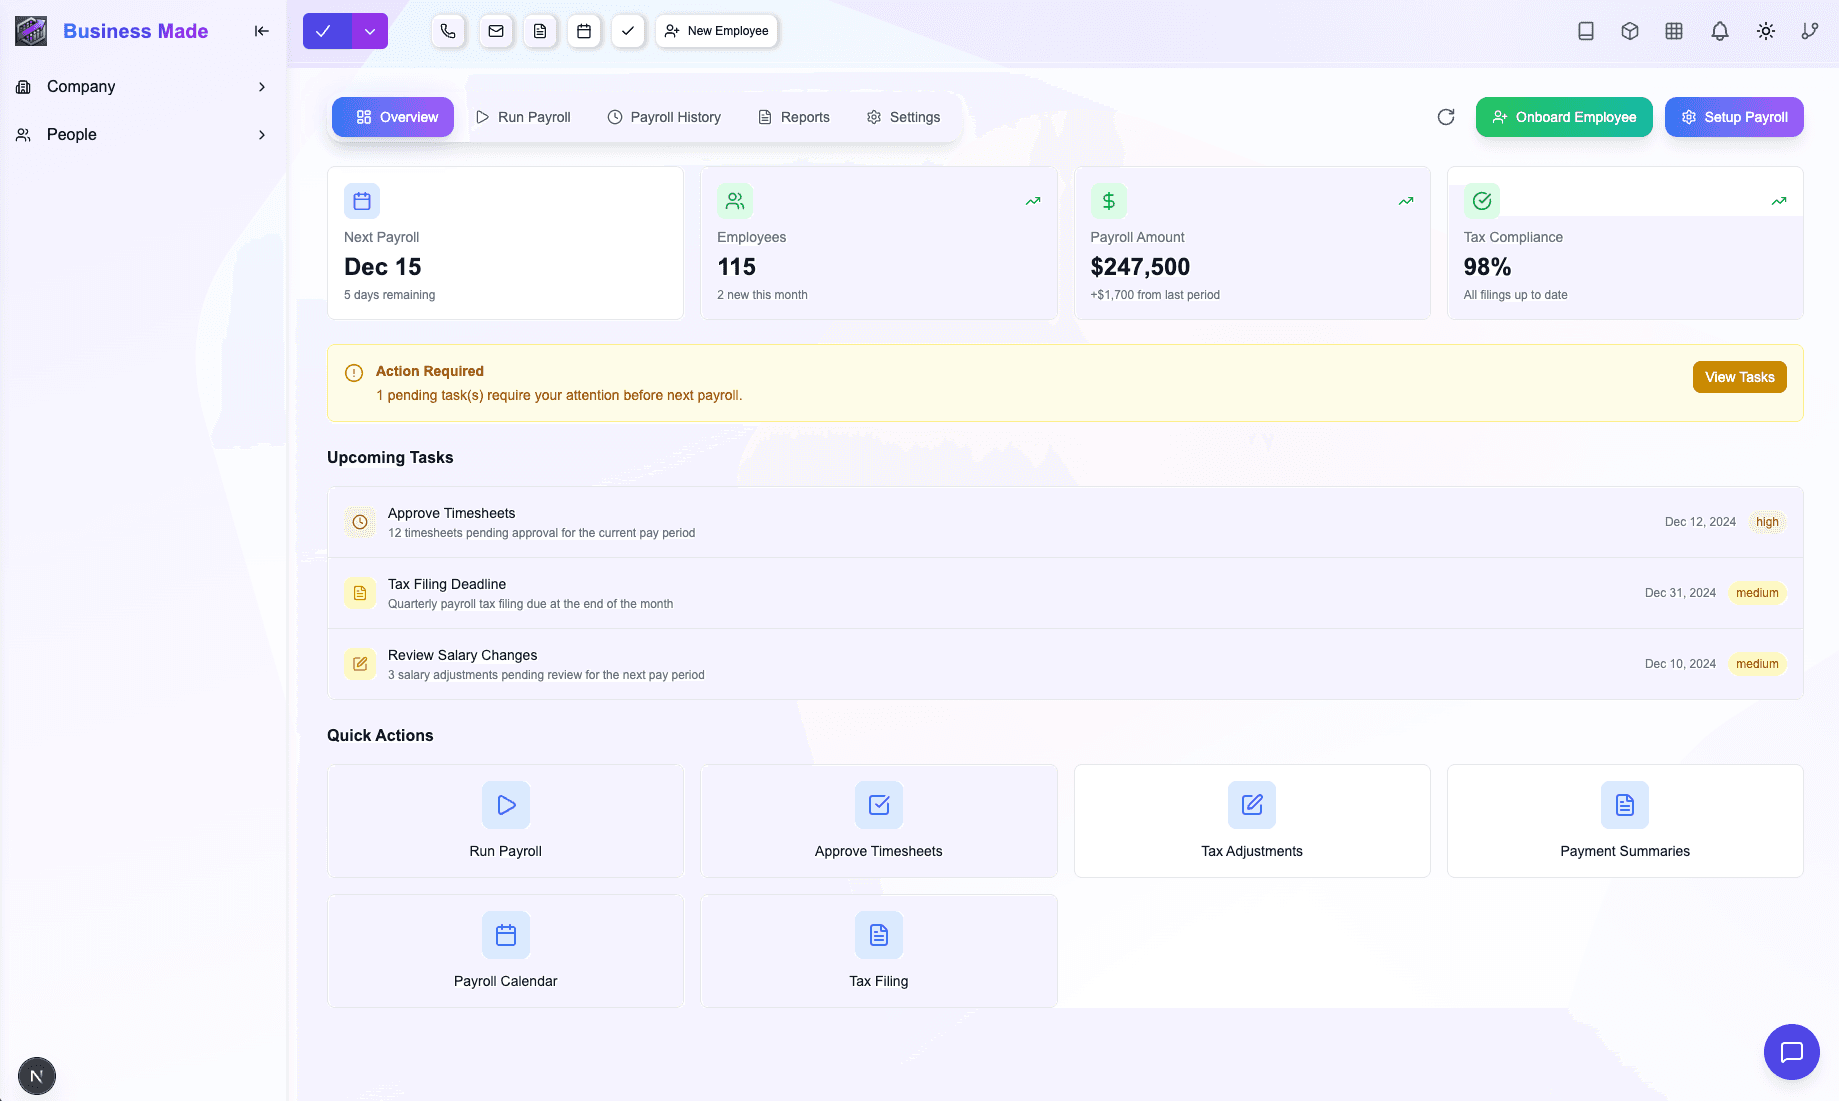Image resolution: width=1839 pixels, height=1101 pixels.
Task: Click the phone icon in the top toolbar
Action: (x=448, y=31)
